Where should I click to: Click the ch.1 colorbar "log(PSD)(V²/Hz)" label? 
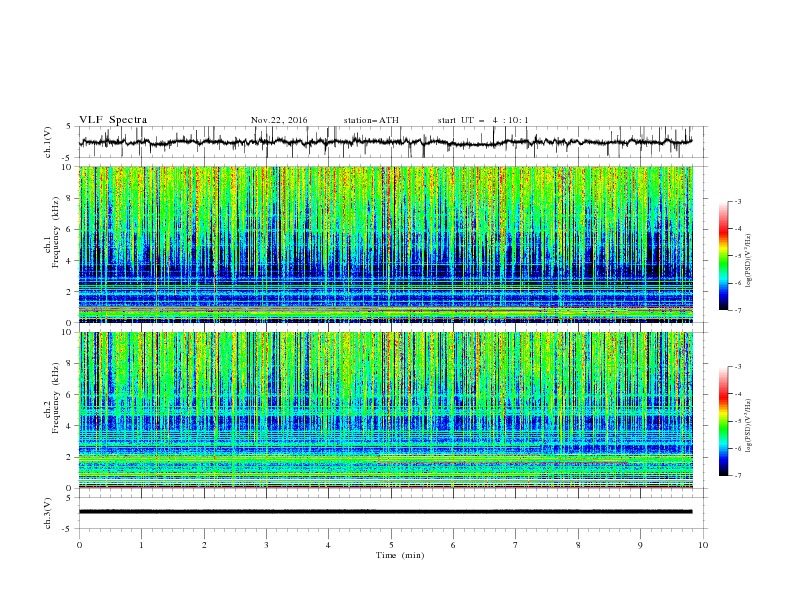coord(749,261)
